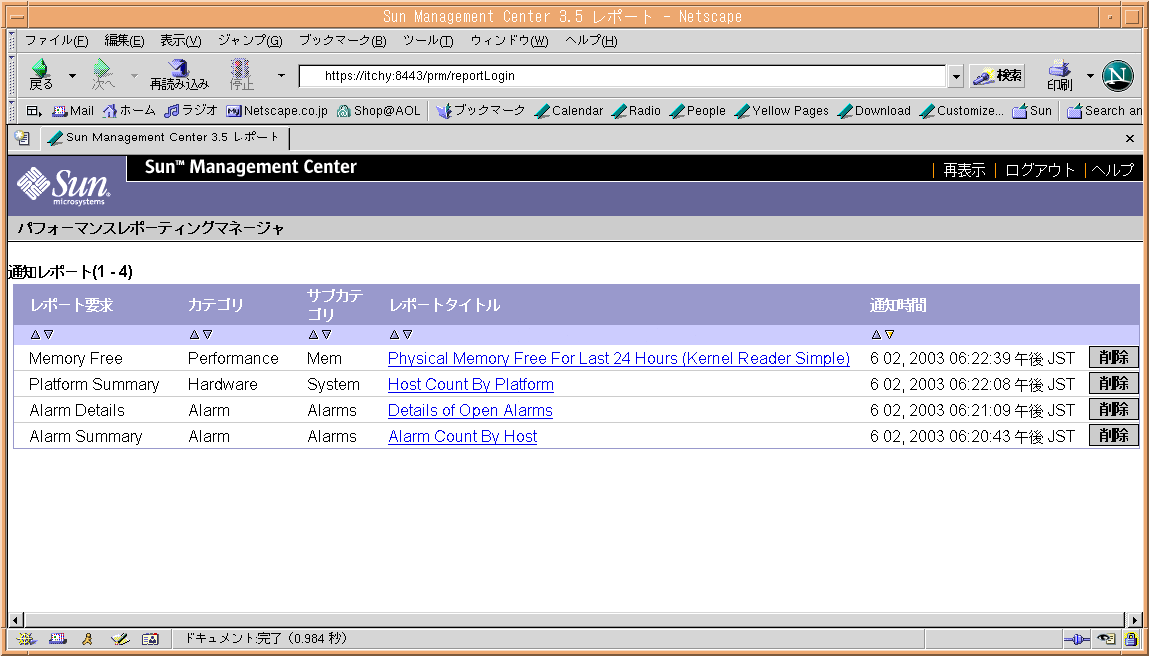Open Details of Open Alarms report

pyautogui.click(x=470, y=410)
